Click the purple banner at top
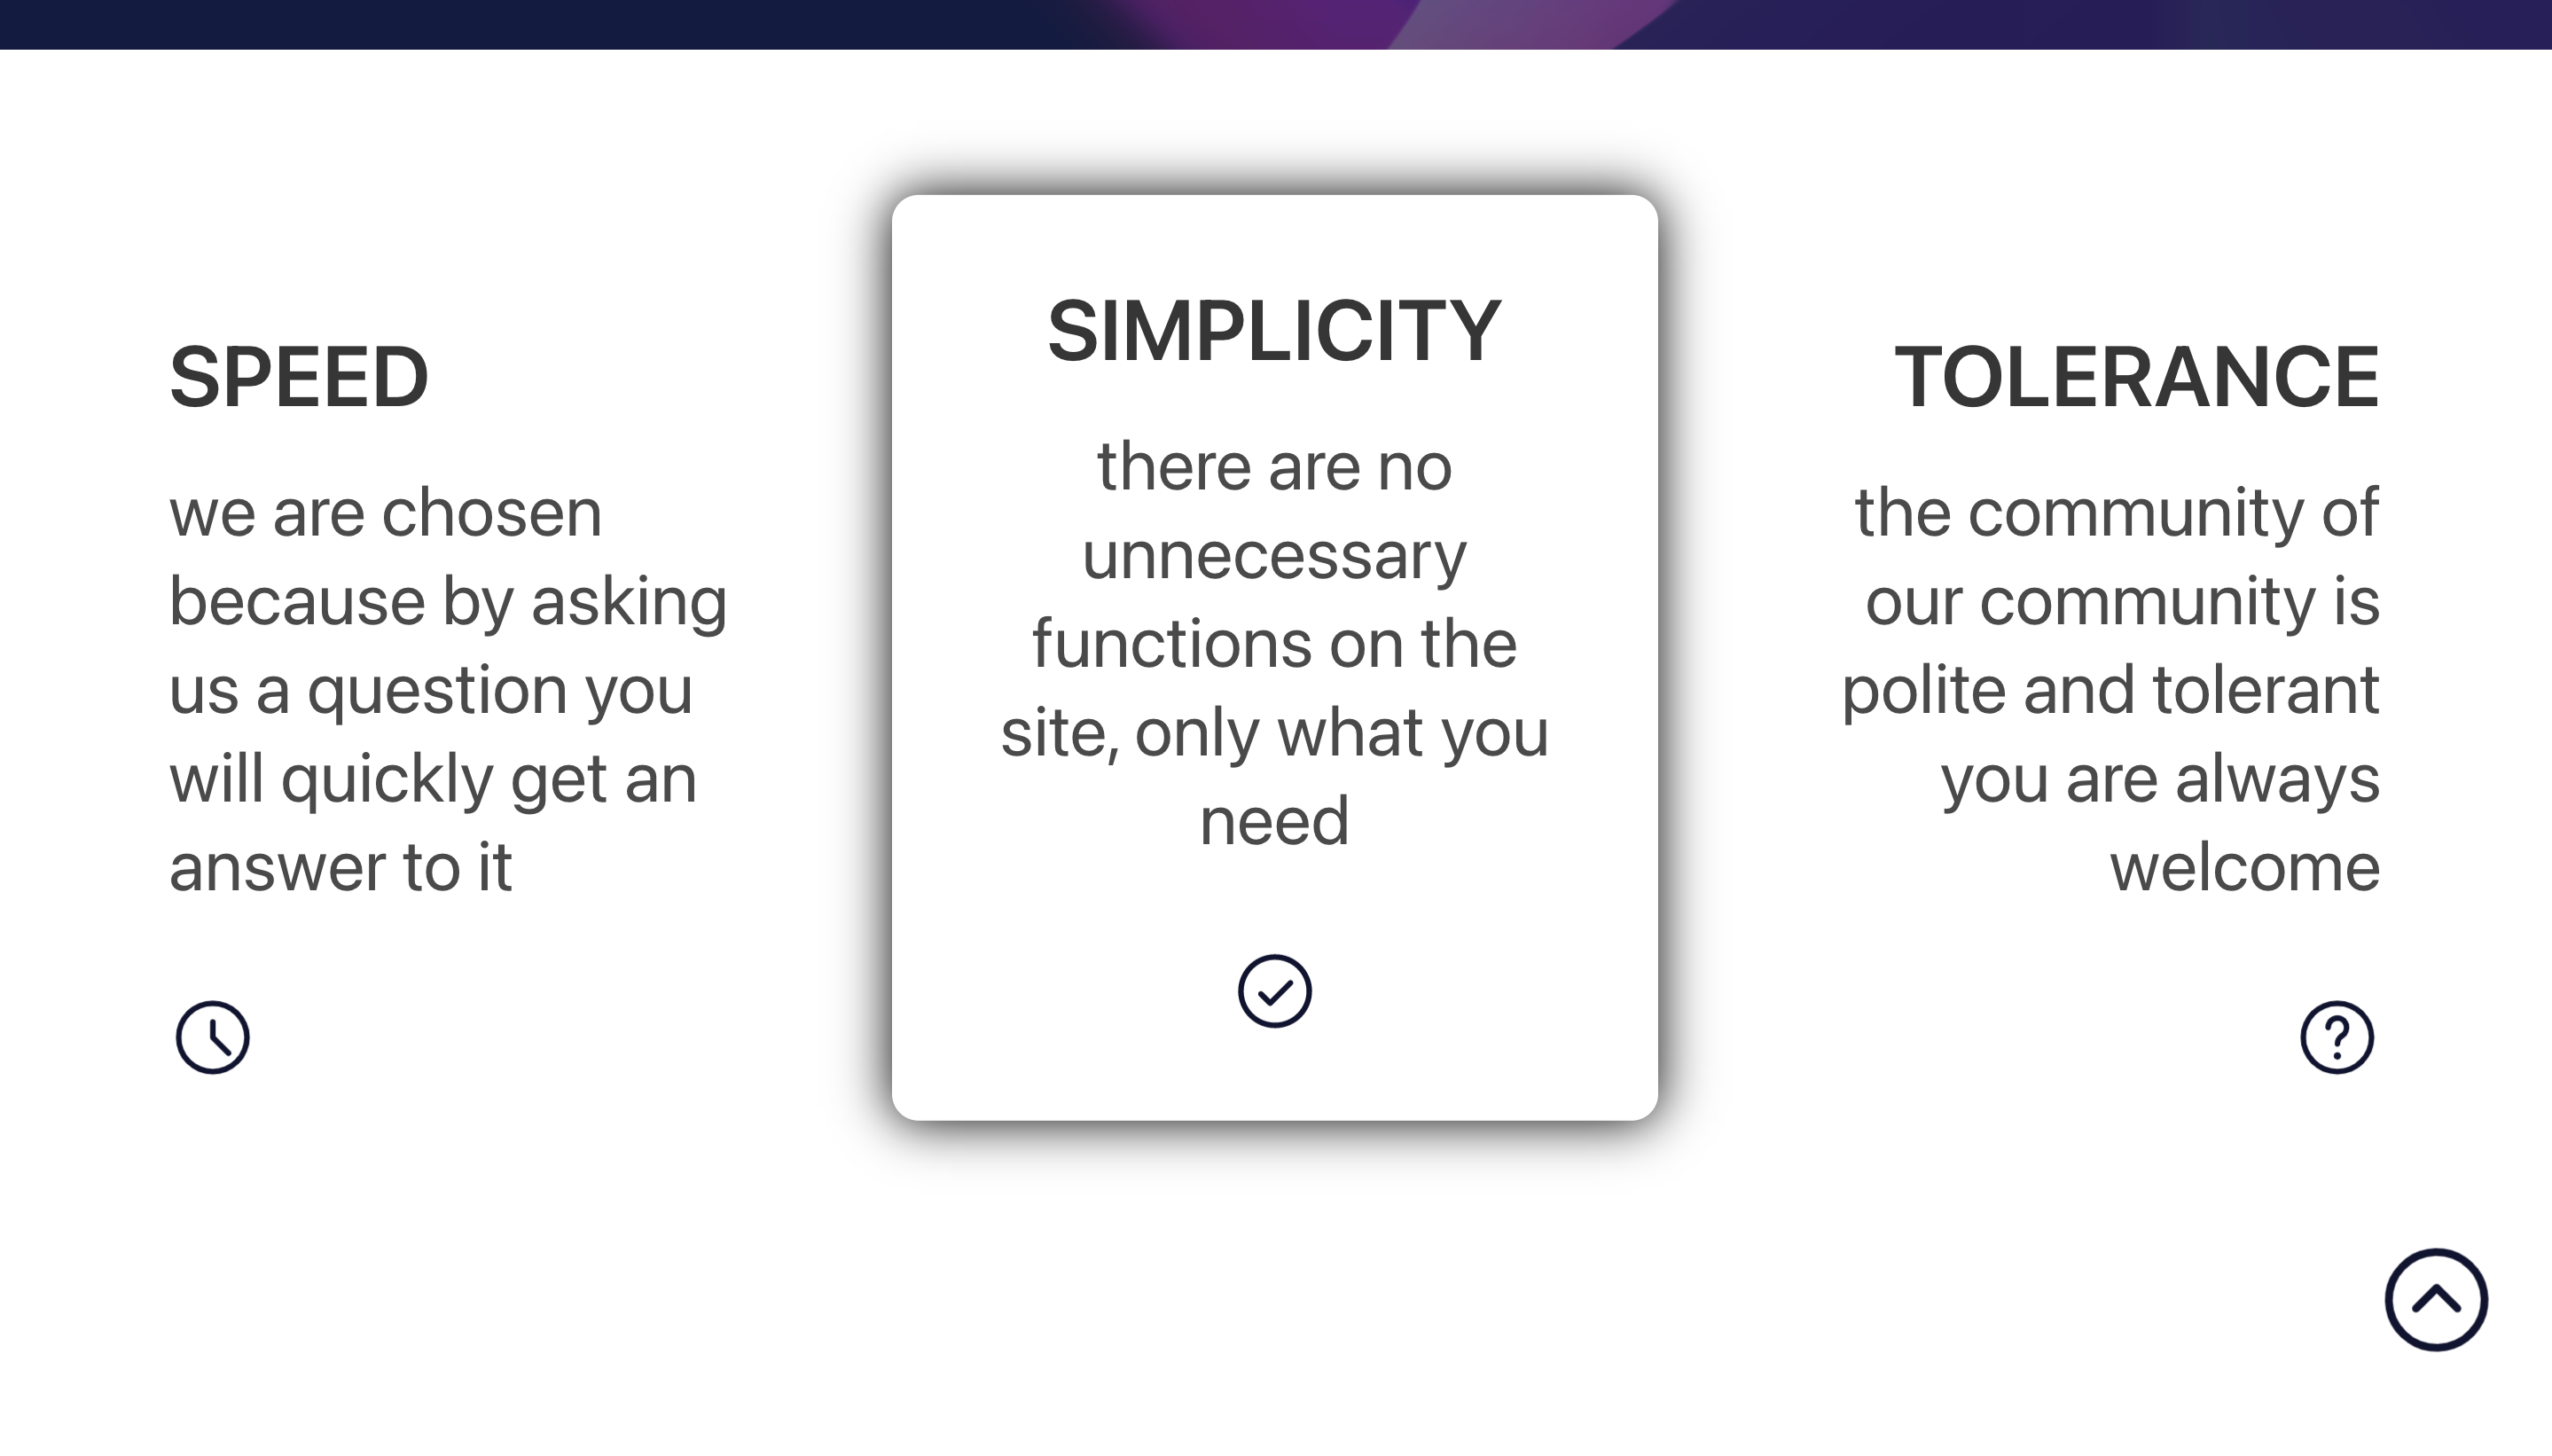Screen dimensions: 2552x1456 point(1276,24)
